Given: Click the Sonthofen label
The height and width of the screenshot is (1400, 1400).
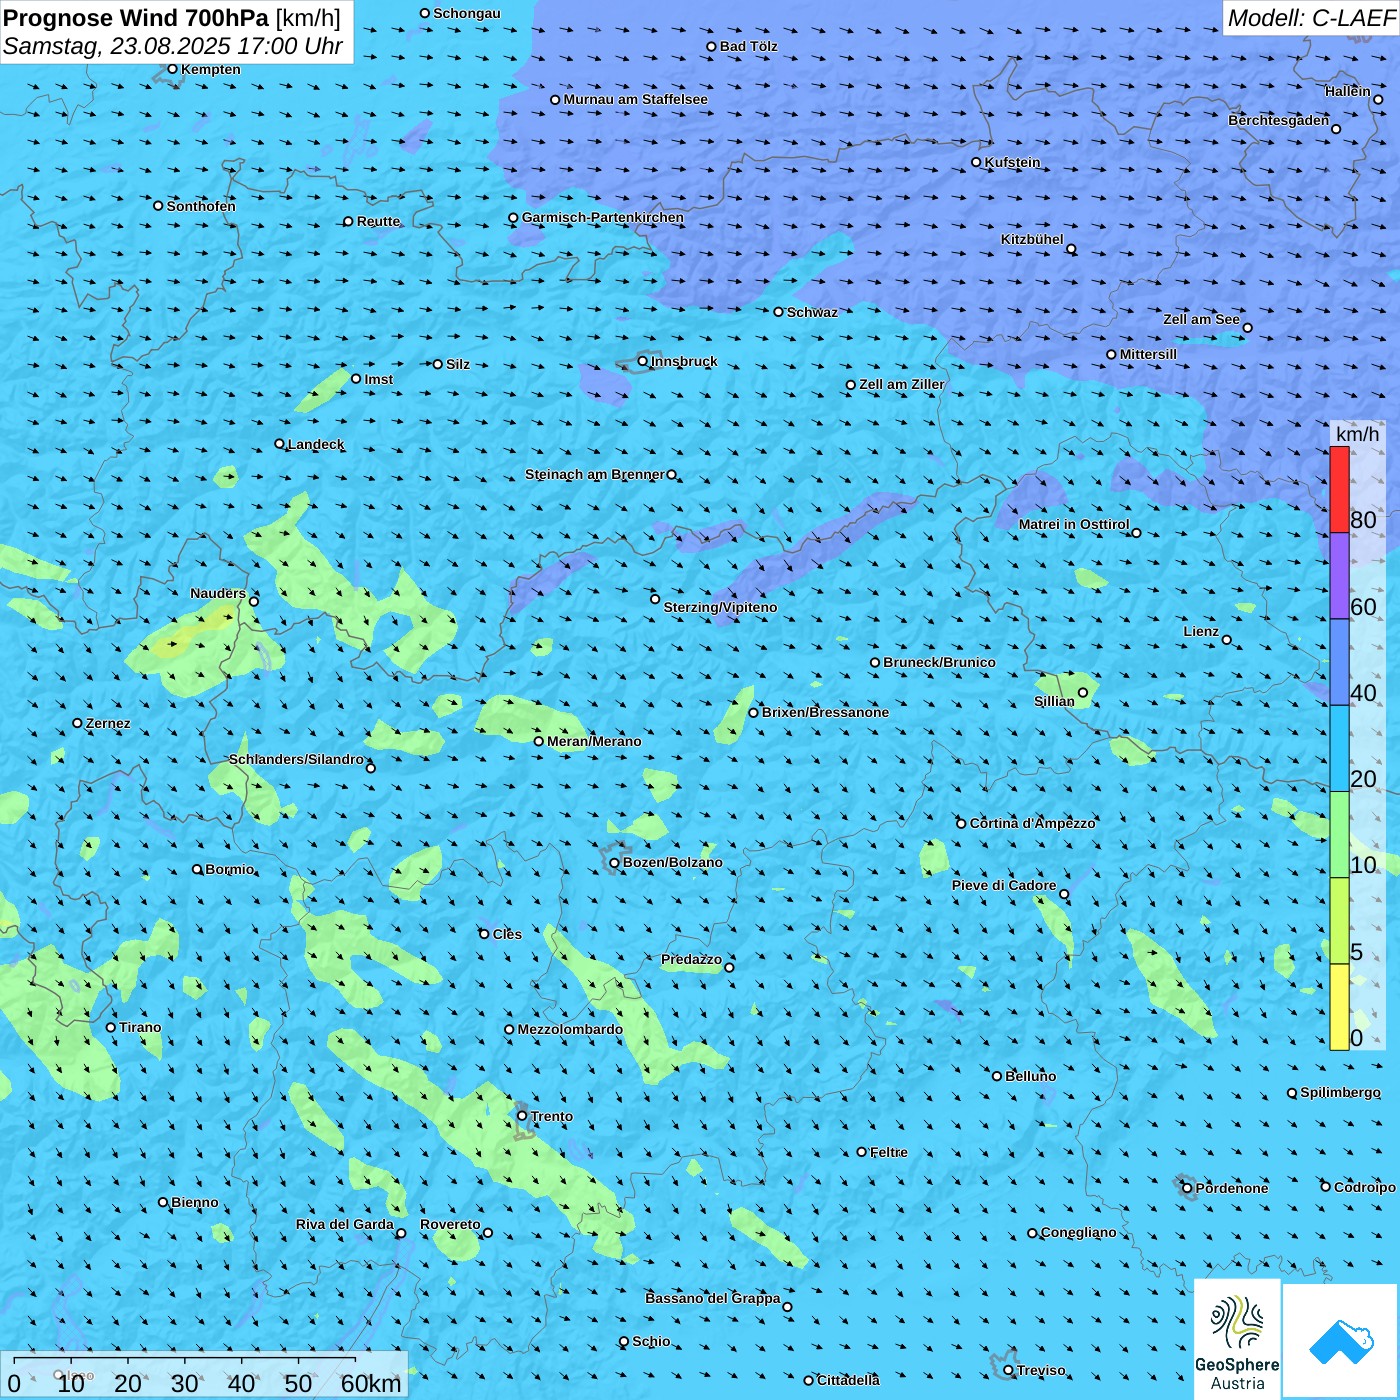Looking at the screenshot, I should [201, 206].
